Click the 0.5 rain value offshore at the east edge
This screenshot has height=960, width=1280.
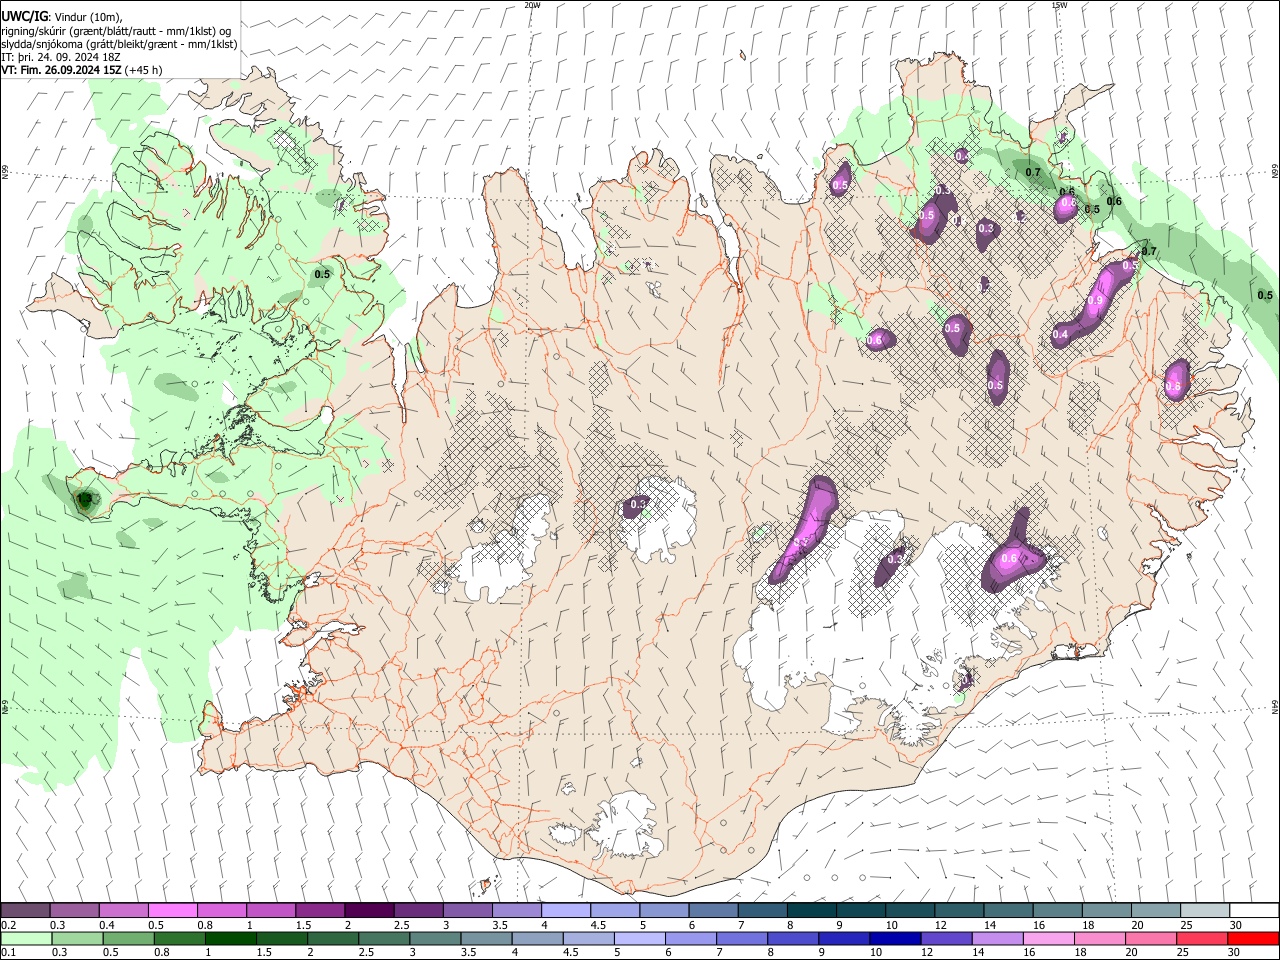pyautogui.click(x=1265, y=295)
